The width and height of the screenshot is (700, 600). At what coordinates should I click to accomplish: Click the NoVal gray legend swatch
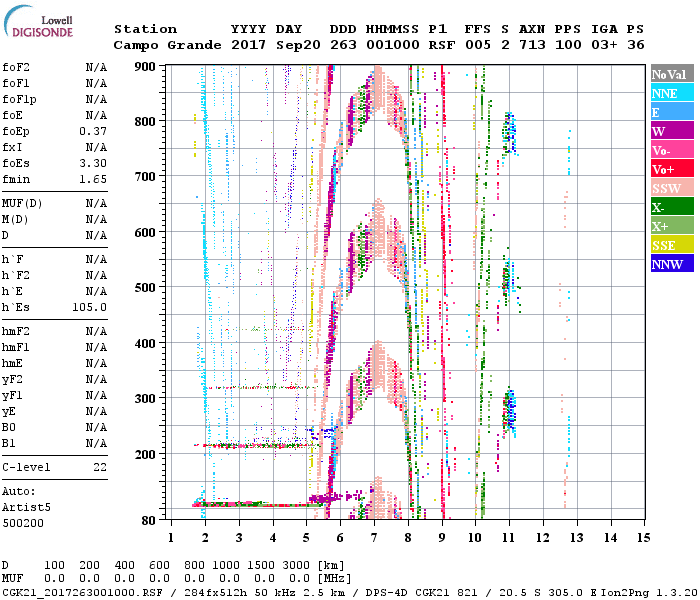(x=671, y=74)
